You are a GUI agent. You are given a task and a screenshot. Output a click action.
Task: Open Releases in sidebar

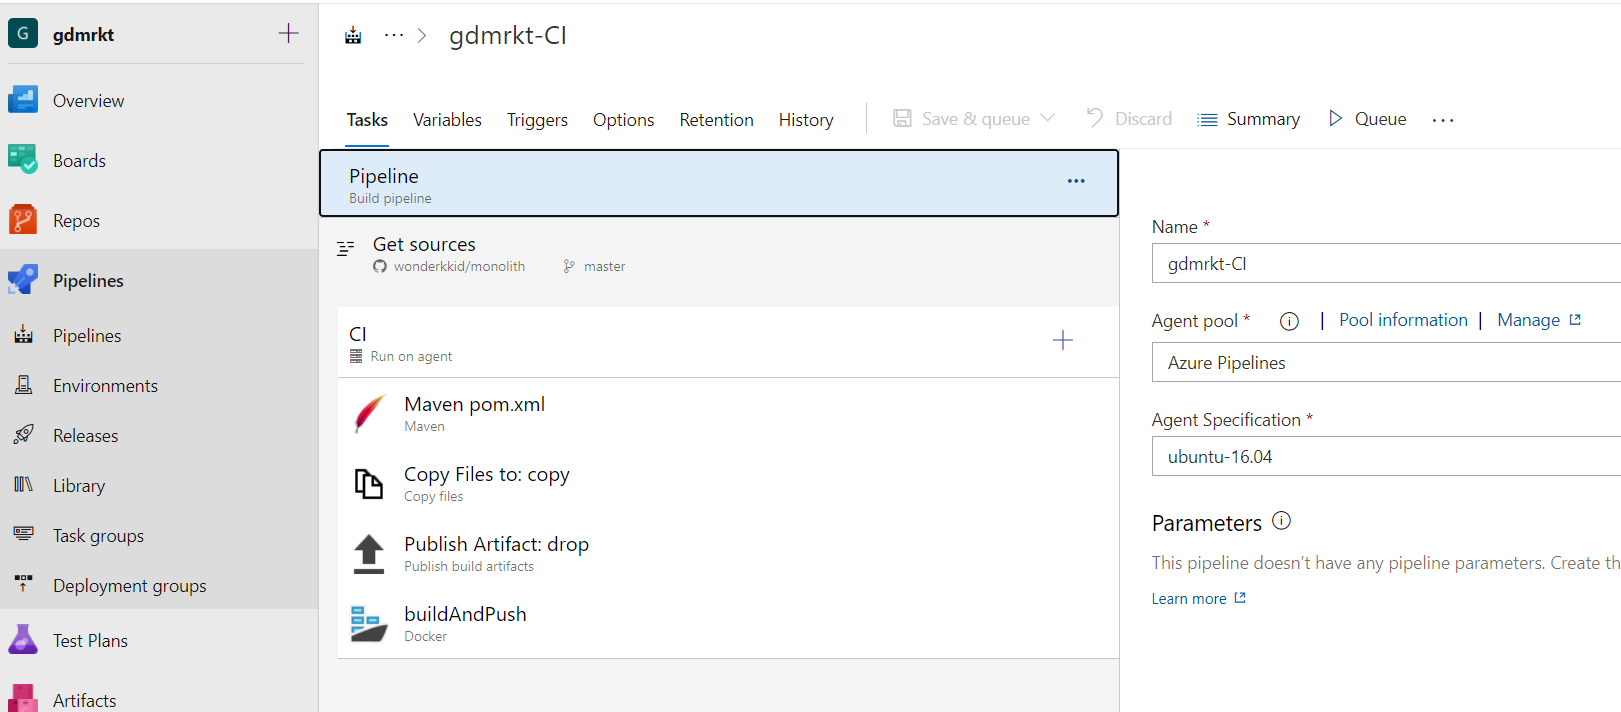point(85,435)
